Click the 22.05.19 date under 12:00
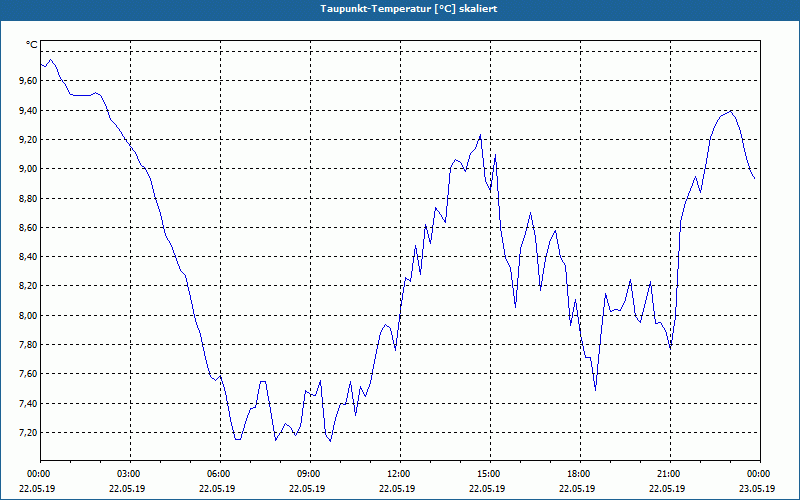 [397, 488]
